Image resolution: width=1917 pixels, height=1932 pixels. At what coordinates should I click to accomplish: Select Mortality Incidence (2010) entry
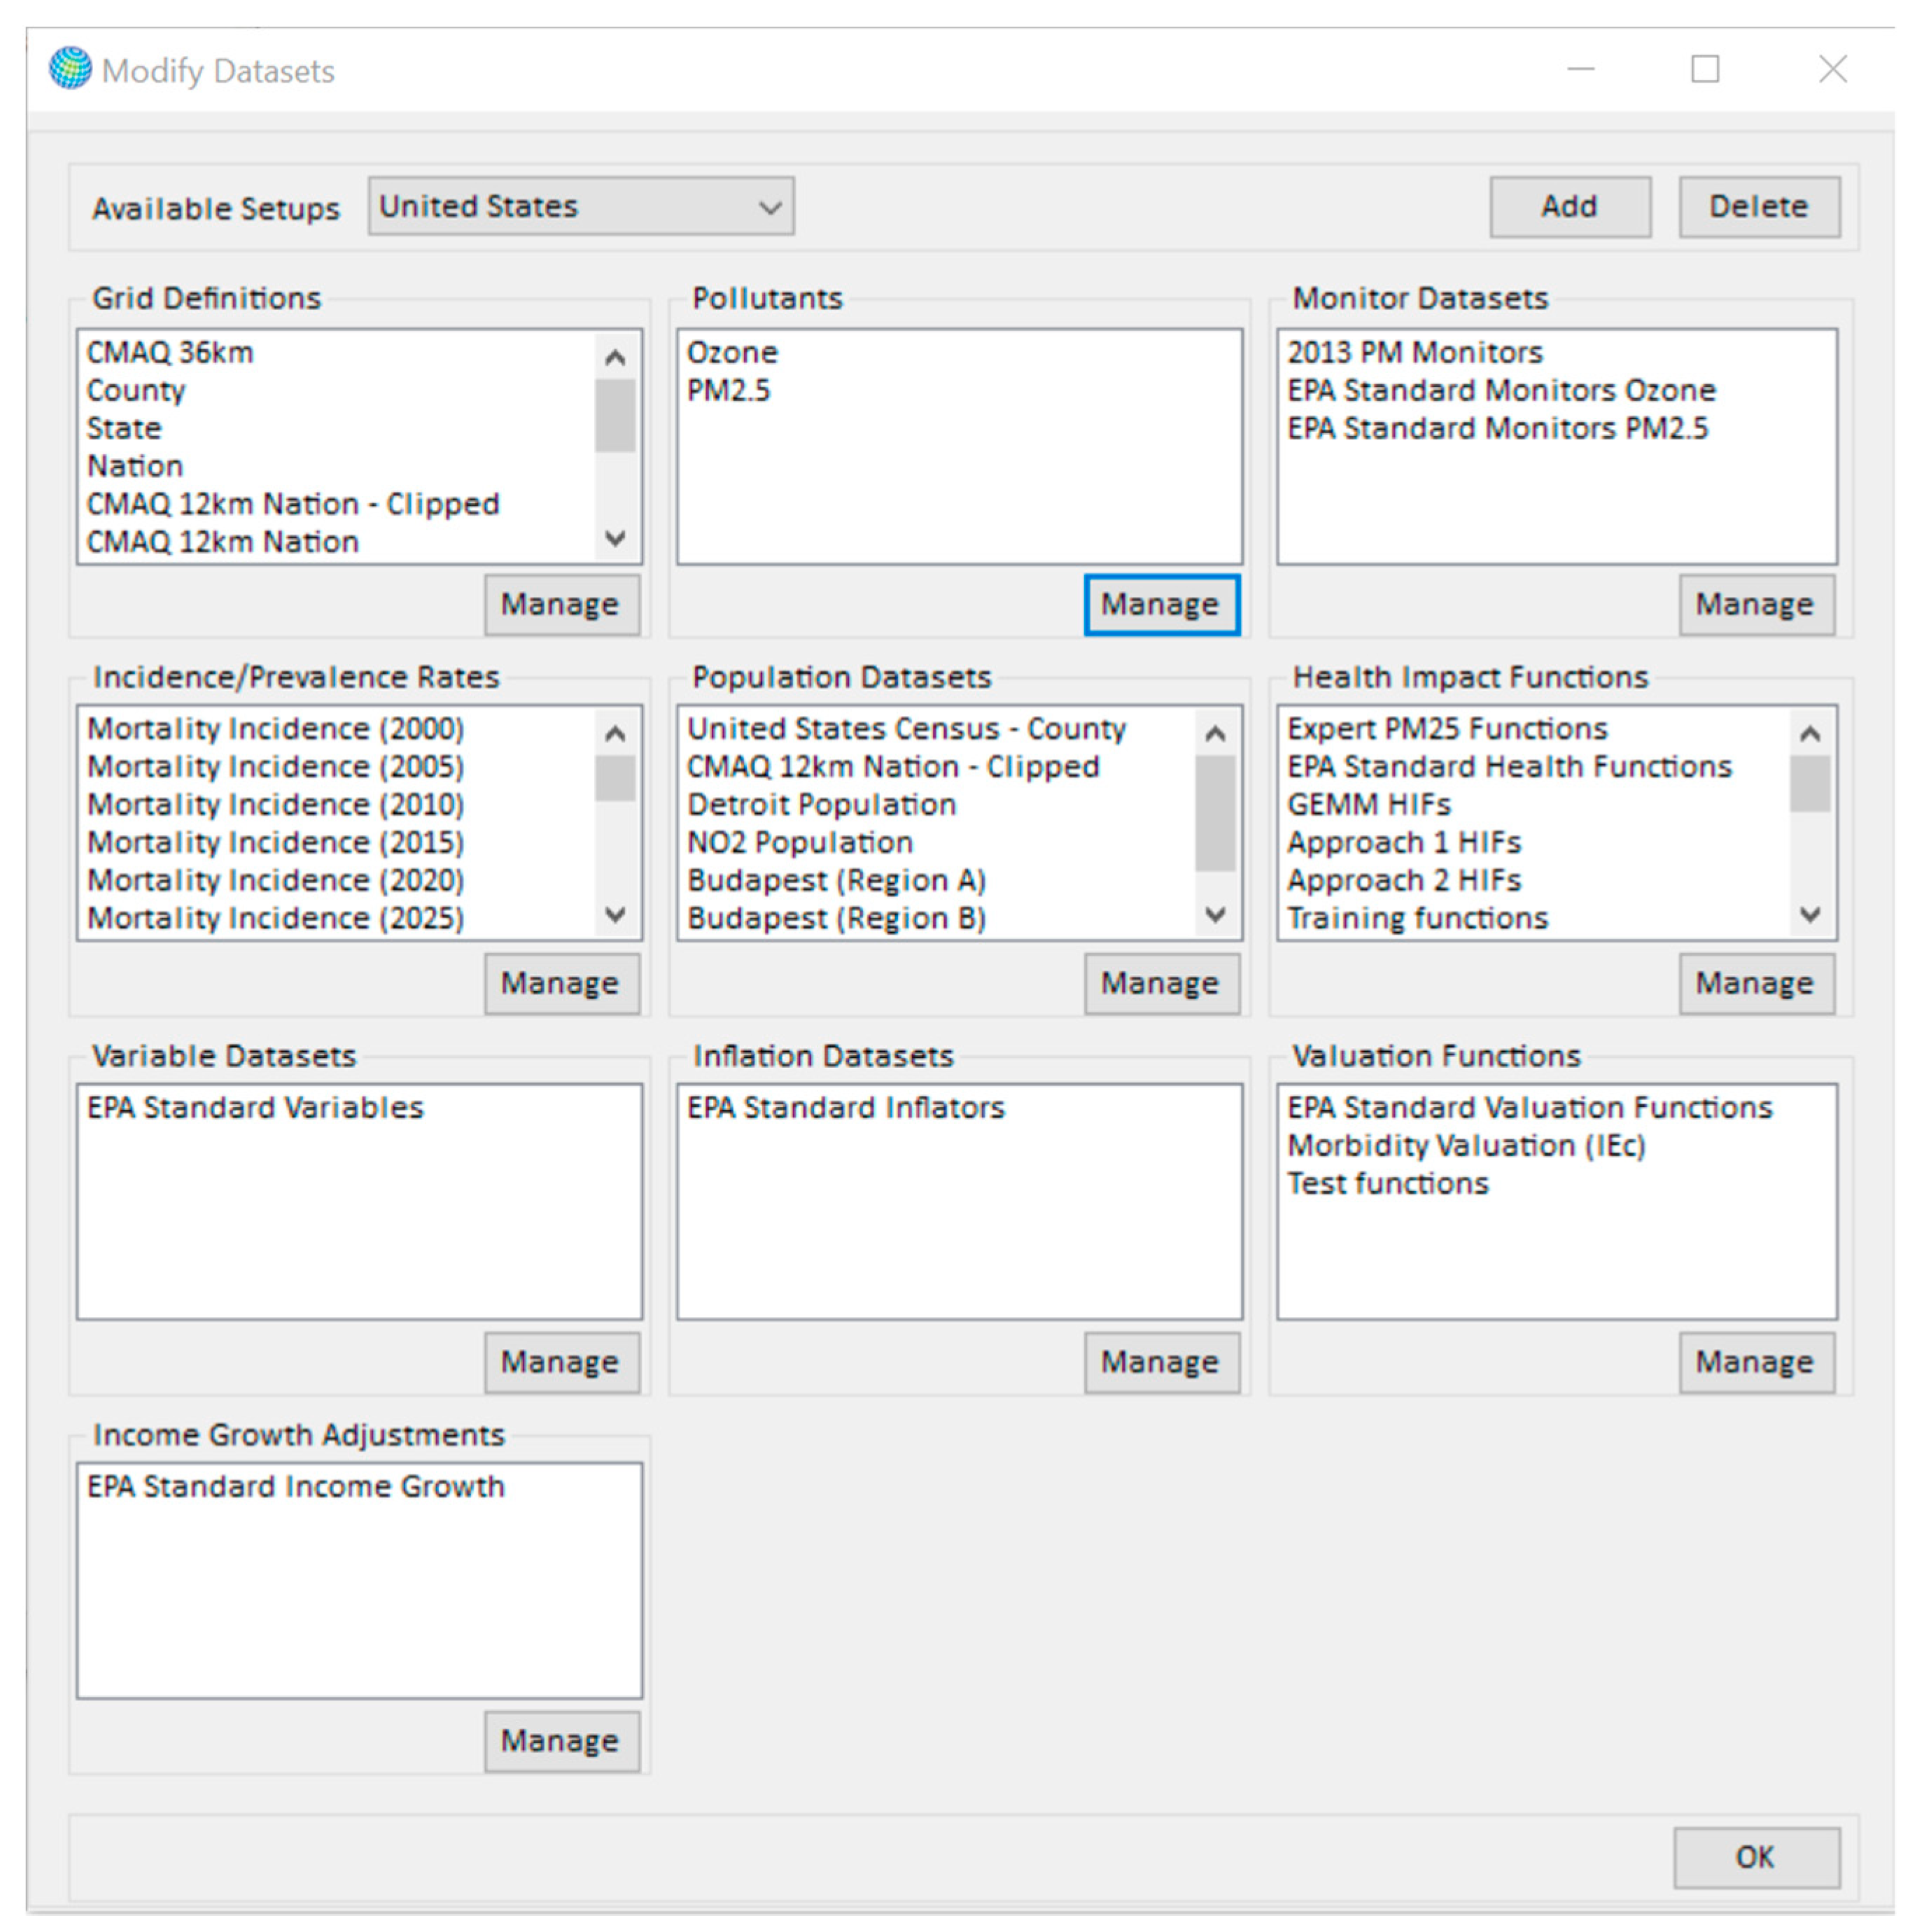tap(276, 805)
